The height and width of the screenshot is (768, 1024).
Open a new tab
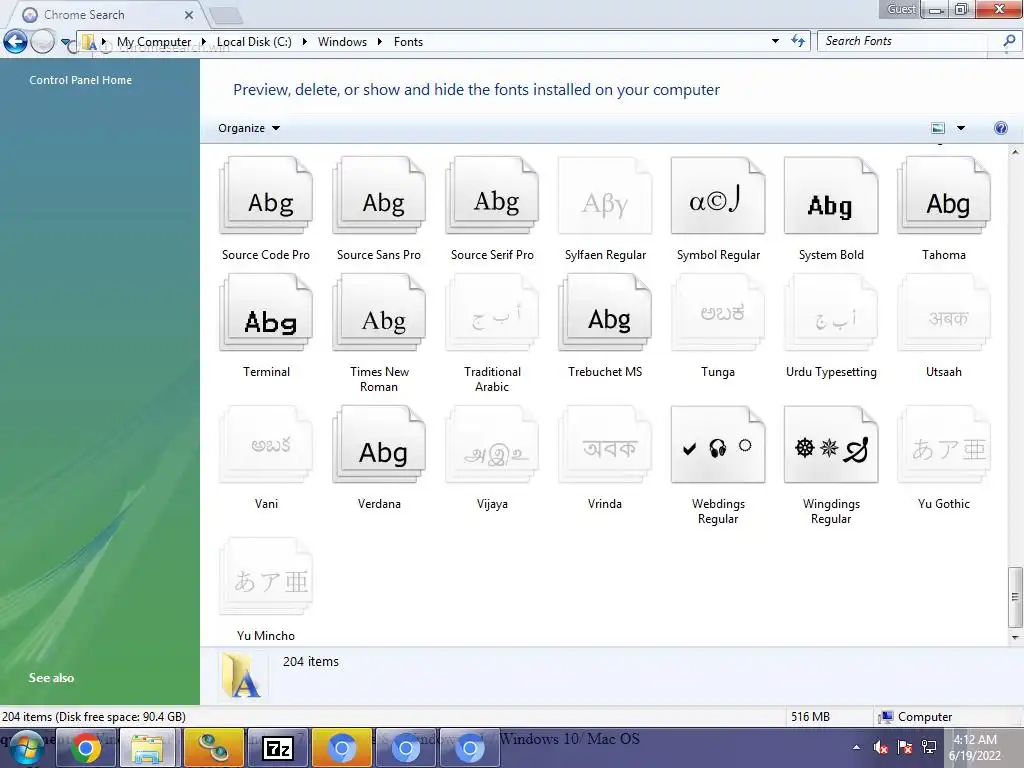(225, 15)
